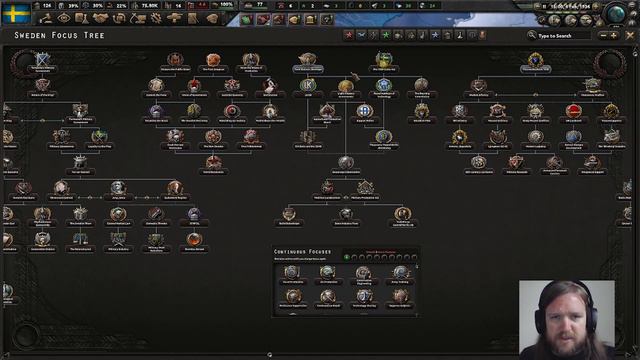Close the Sweden Focus Tree window
Screen dimensions: 640x360
630,36
